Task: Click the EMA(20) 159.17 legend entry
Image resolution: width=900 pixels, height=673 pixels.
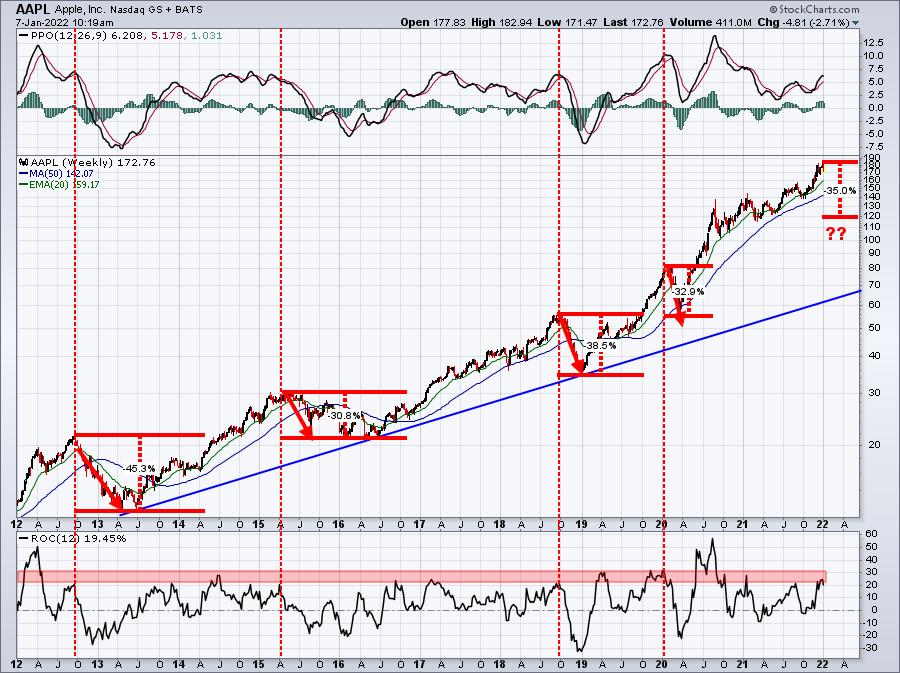Action: [x=59, y=184]
